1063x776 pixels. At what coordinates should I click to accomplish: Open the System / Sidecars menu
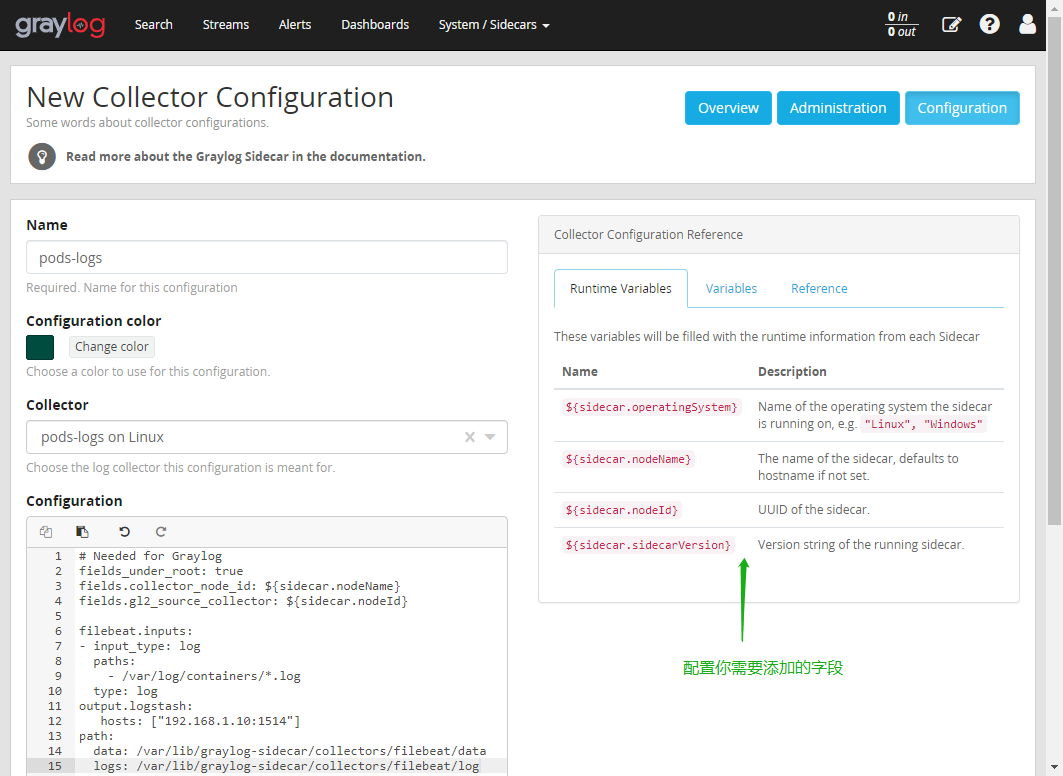pyautogui.click(x=494, y=24)
